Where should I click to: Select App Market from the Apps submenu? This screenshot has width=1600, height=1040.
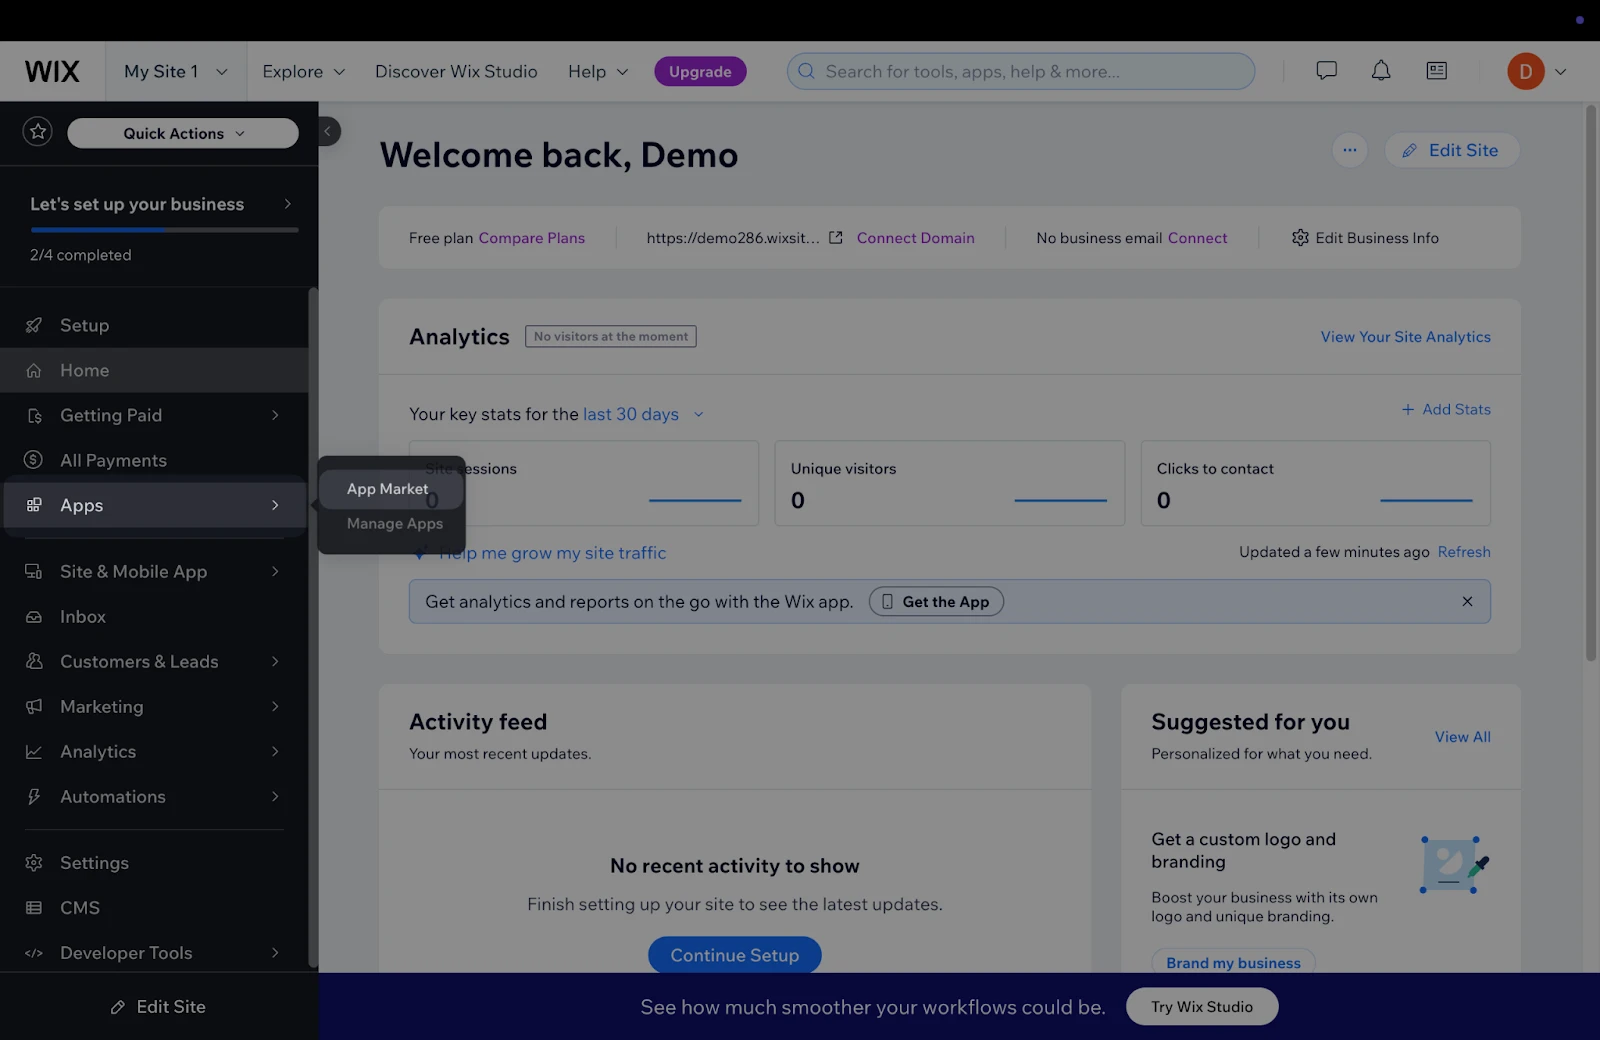coord(387,489)
